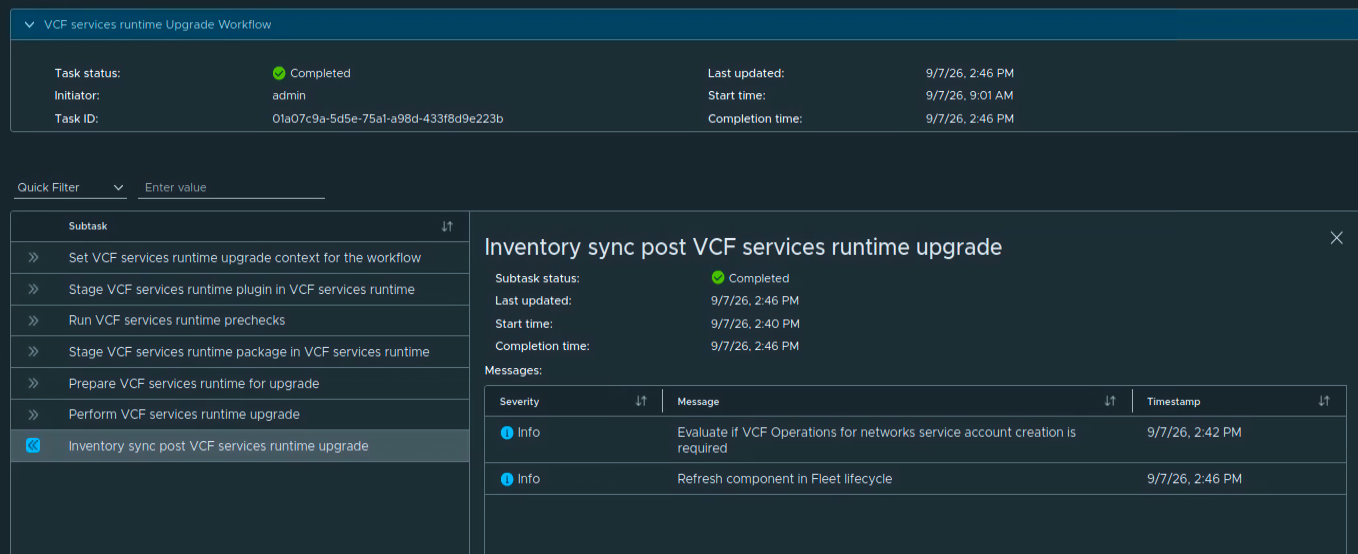Select Perform VCF services runtime upgrade subtask
This screenshot has height=554, width=1358.
[x=184, y=415]
